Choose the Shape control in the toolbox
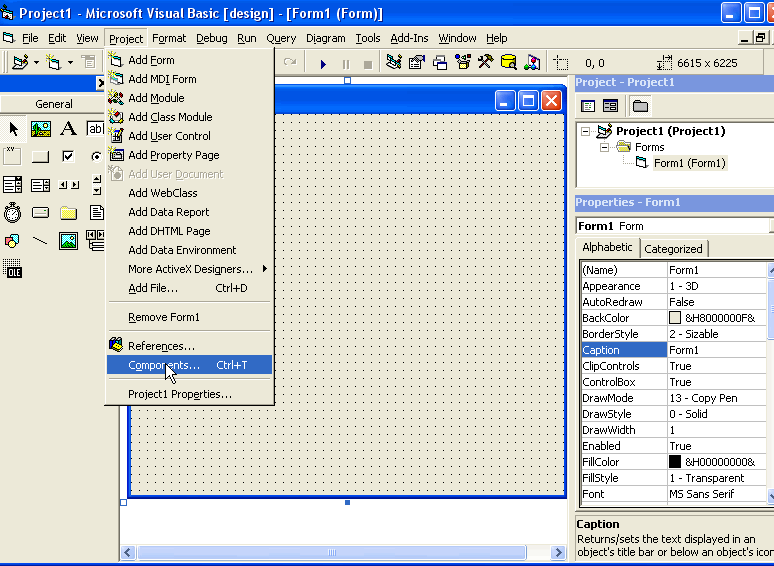 [13, 241]
